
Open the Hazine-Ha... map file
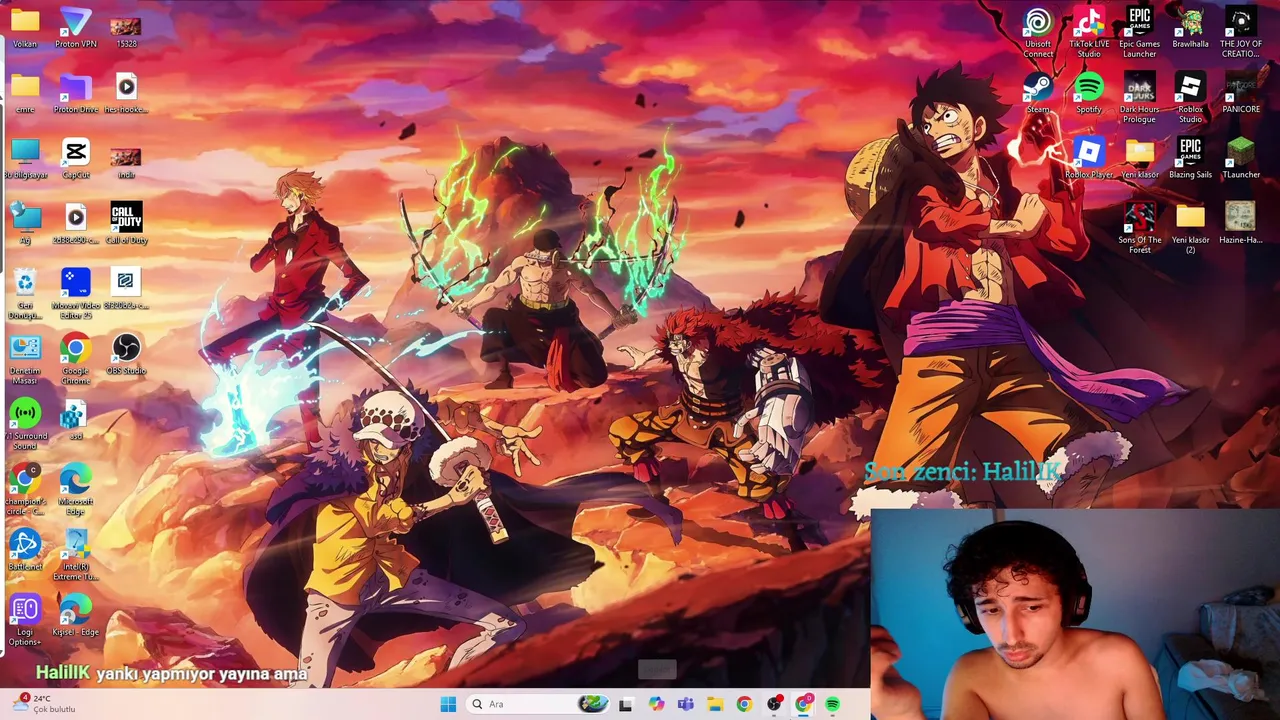pos(1241,223)
